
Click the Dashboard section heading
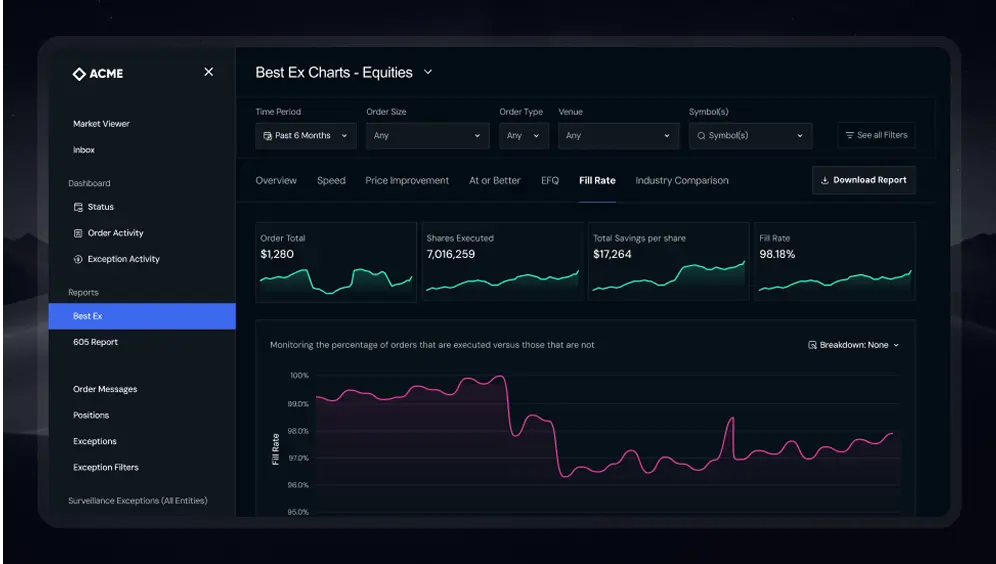click(x=89, y=184)
